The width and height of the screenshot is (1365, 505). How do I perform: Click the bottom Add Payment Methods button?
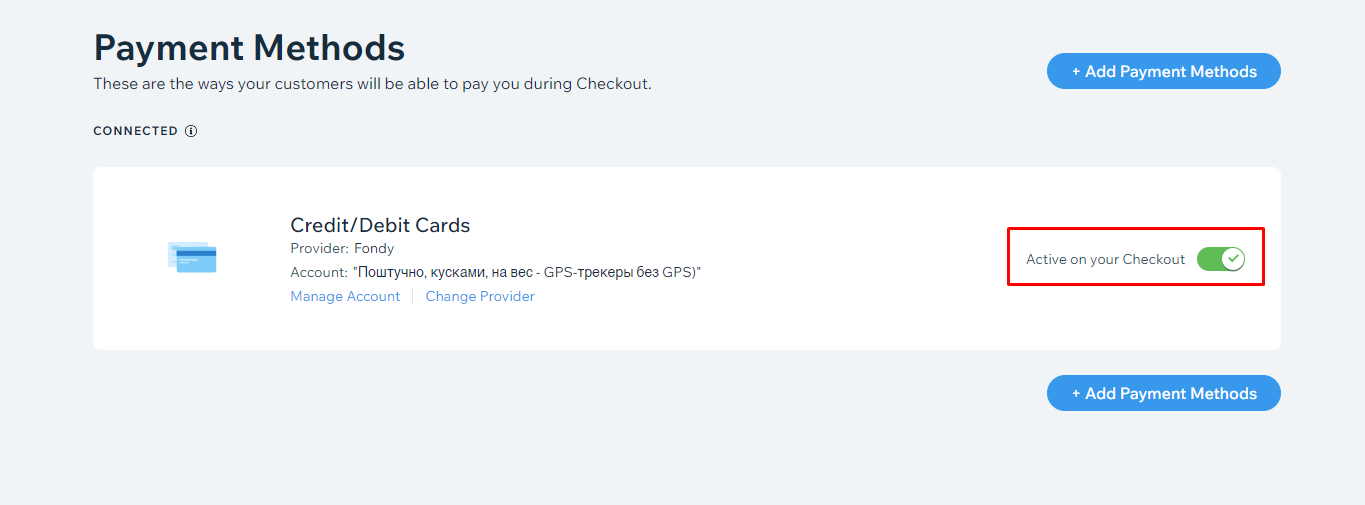coord(1164,393)
